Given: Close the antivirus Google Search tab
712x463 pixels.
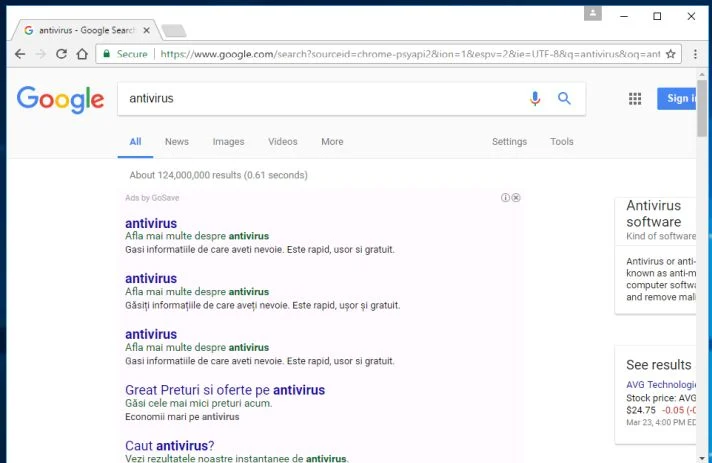Looking at the screenshot, I should (x=146, y=30).
